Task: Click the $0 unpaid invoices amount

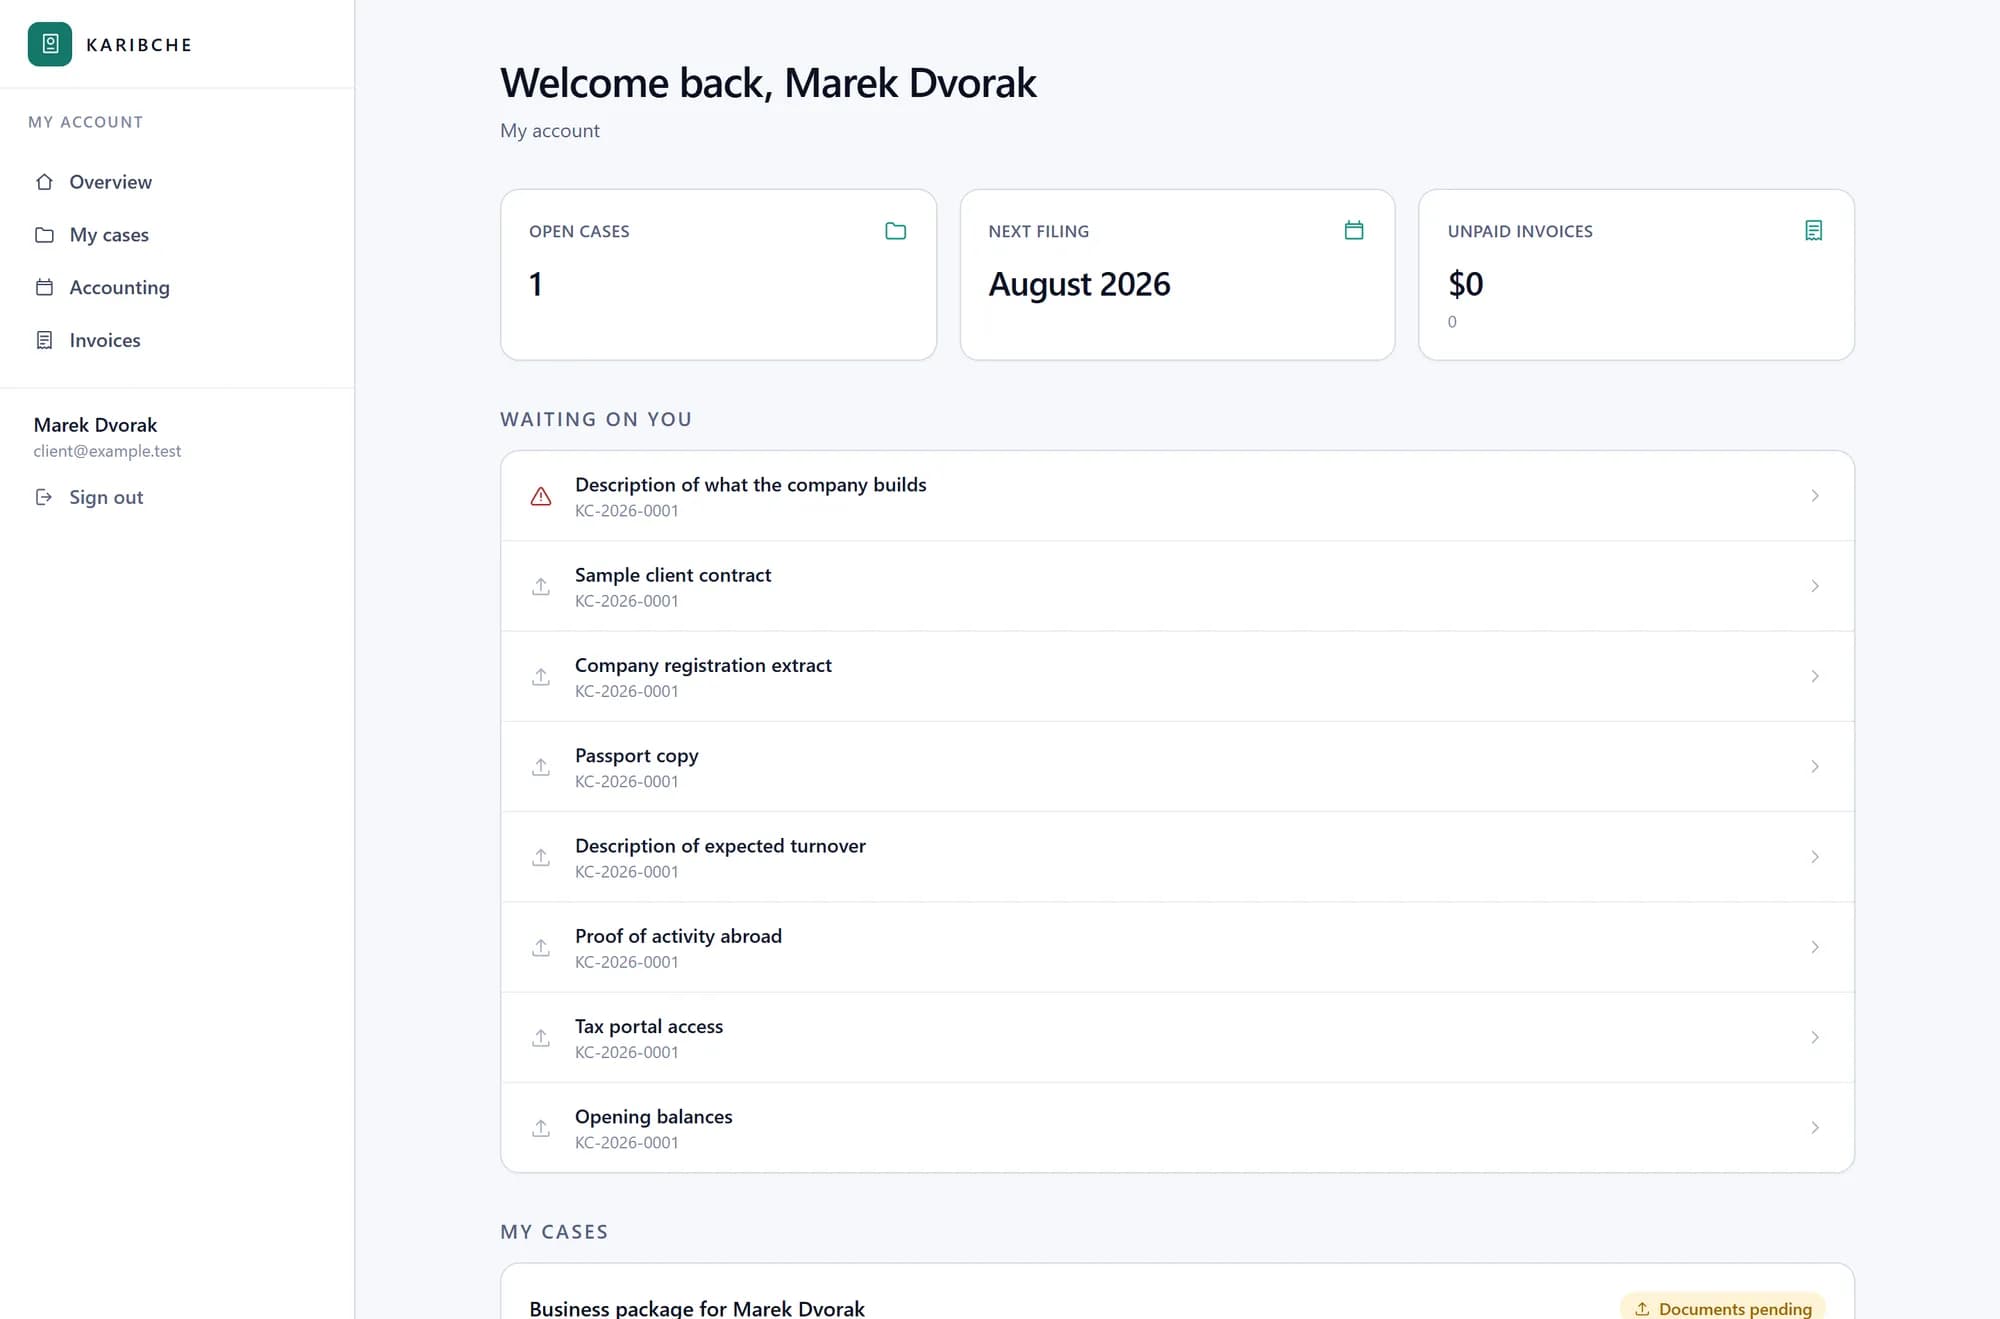Action: [x=1465, y=284]
